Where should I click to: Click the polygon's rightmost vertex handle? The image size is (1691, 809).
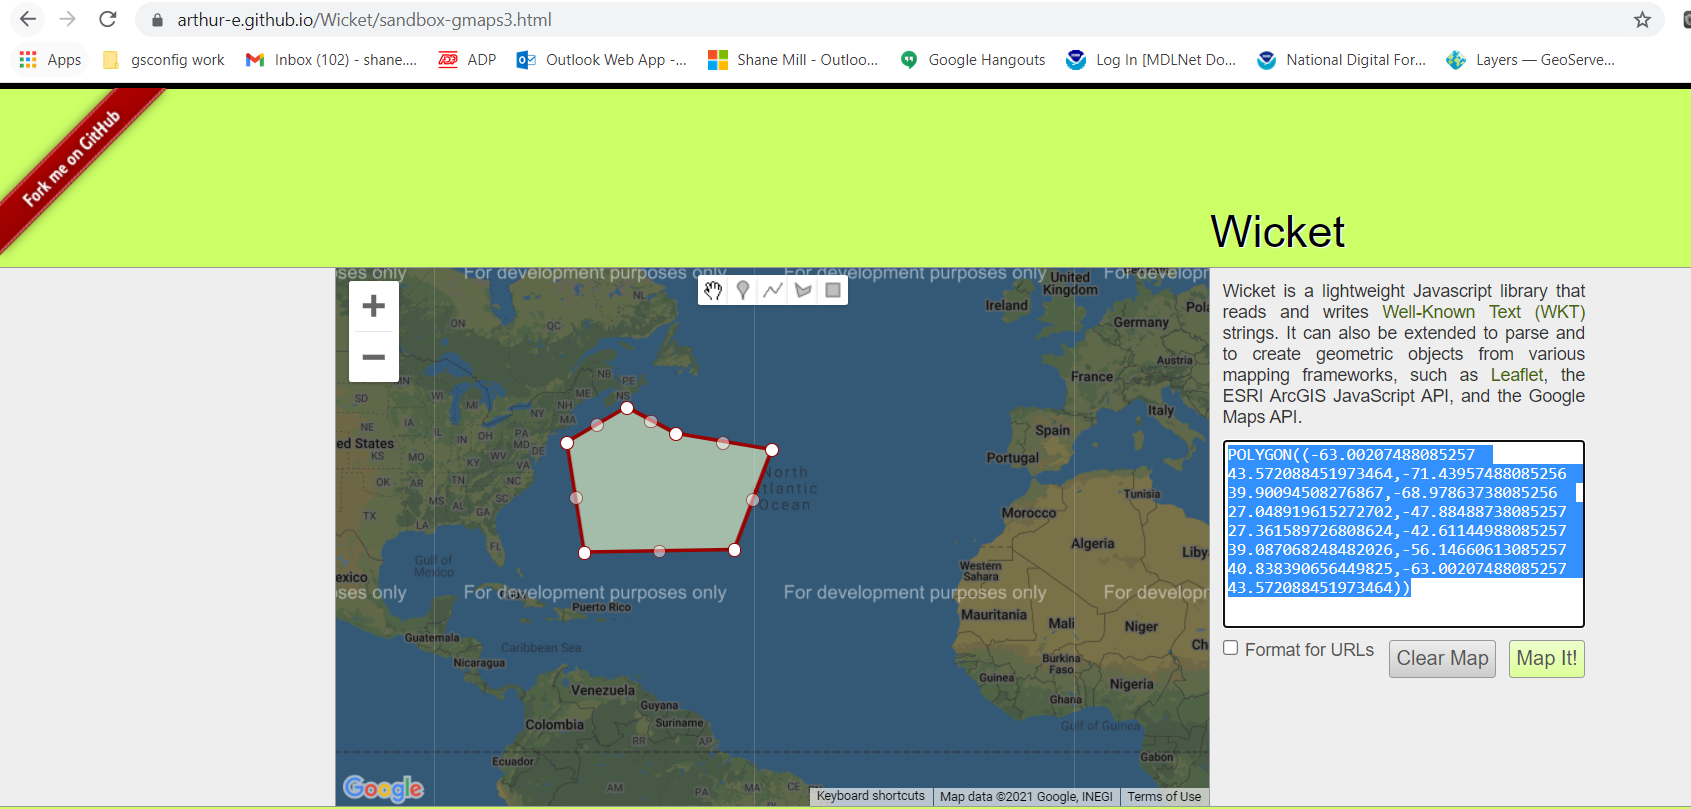[x=772, y=450]
